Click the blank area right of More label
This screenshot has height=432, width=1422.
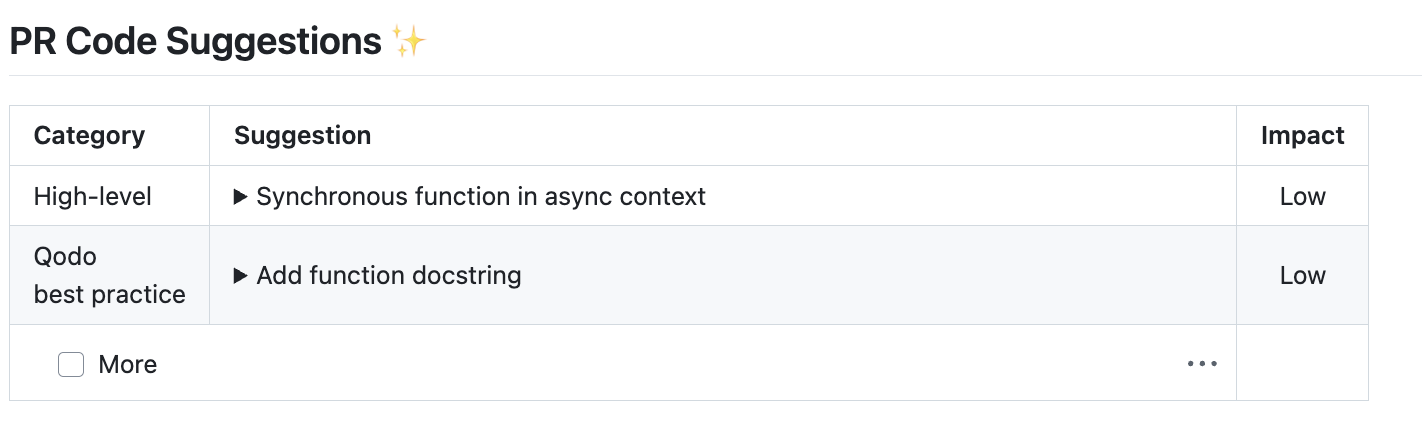click(670, 364)
